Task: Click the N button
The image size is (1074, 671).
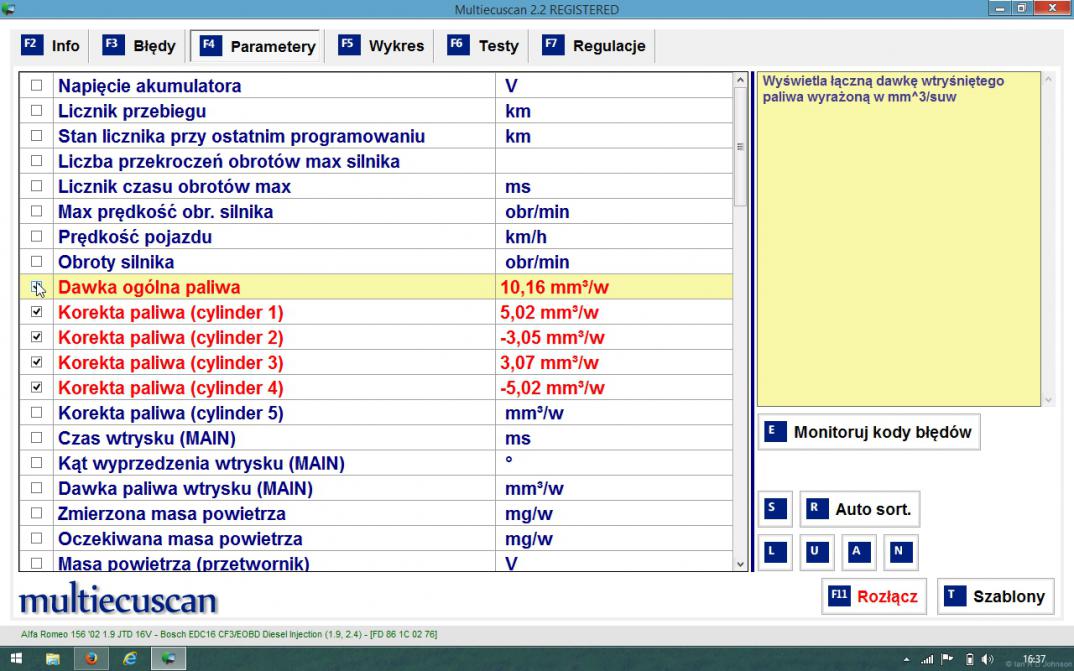Action: 900,553
